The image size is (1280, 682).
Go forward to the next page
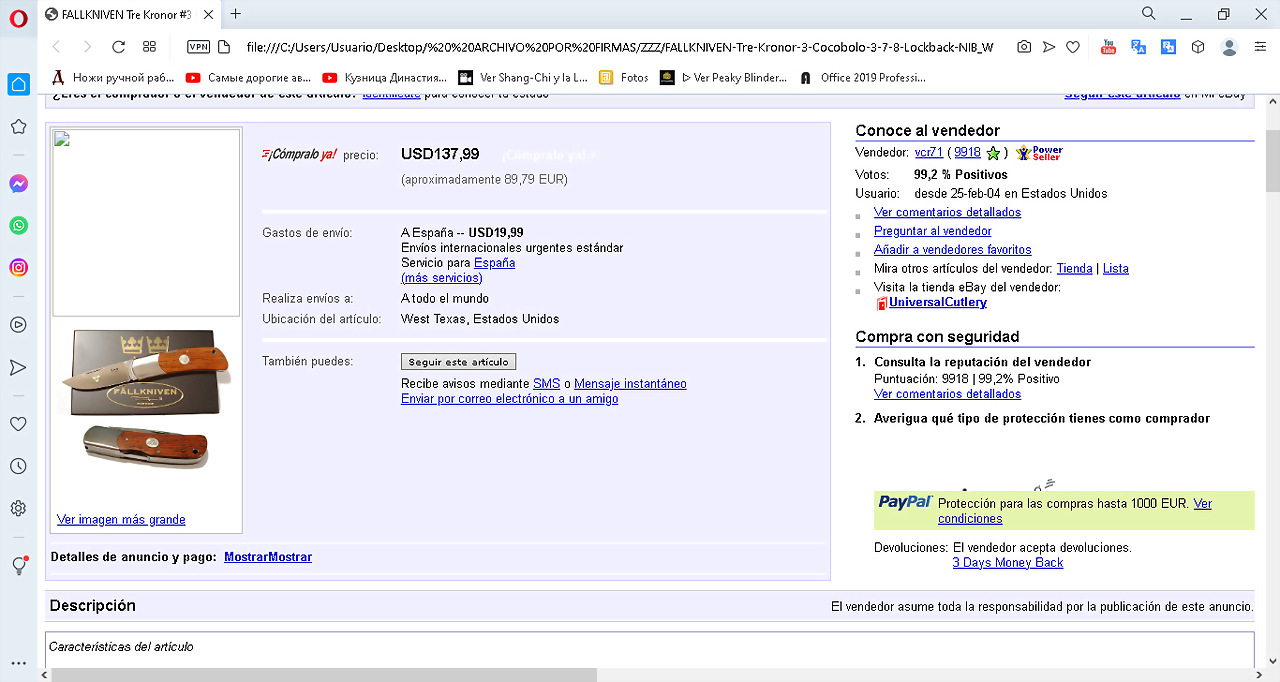click(x=87, y=47)
